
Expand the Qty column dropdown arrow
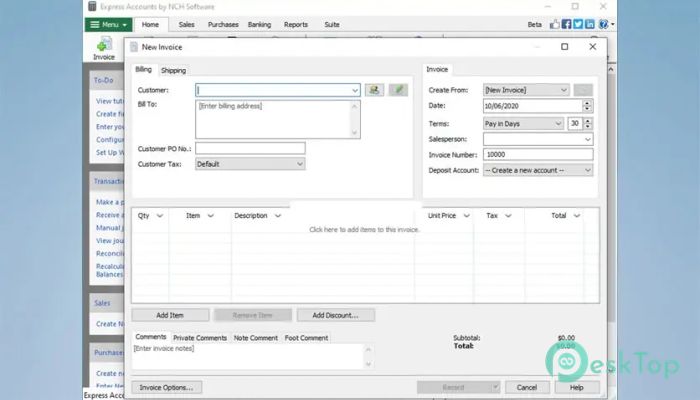click(160, 216)
